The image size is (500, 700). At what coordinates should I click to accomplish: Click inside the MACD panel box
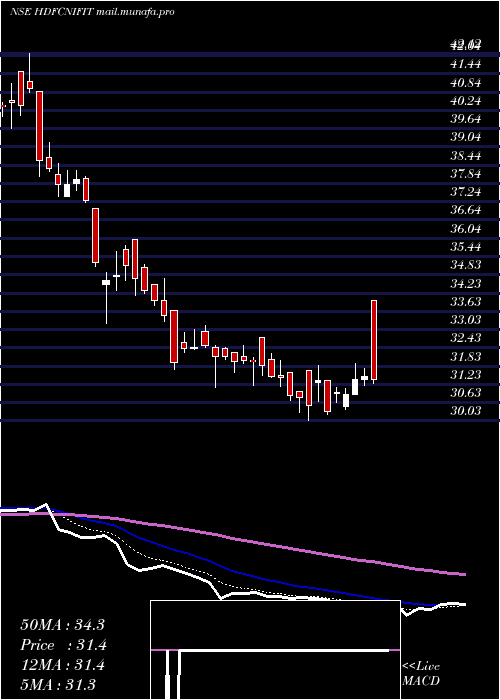[275, 650]
